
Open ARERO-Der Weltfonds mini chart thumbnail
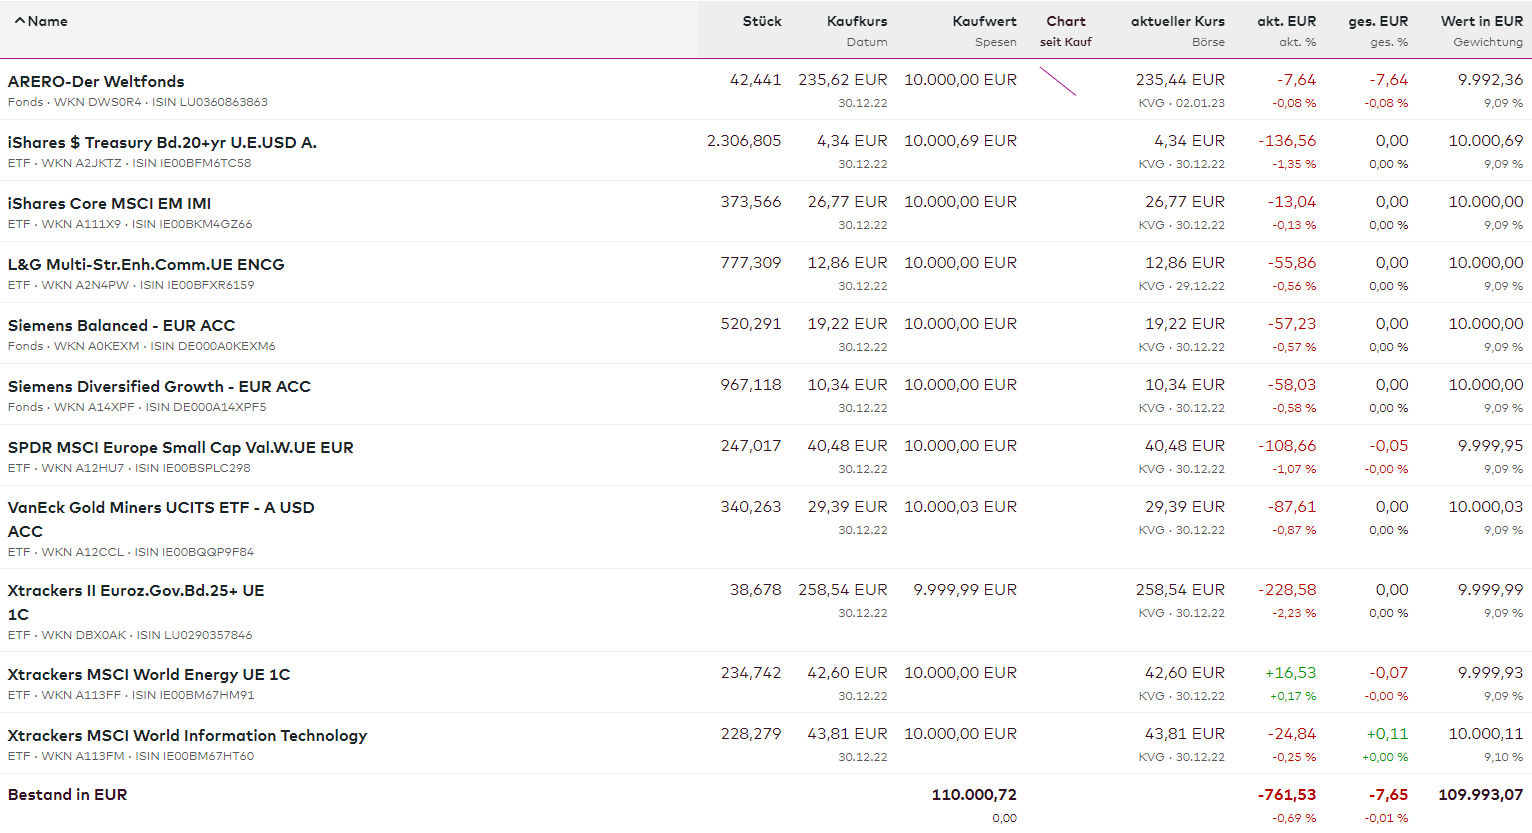point(1057,82)
